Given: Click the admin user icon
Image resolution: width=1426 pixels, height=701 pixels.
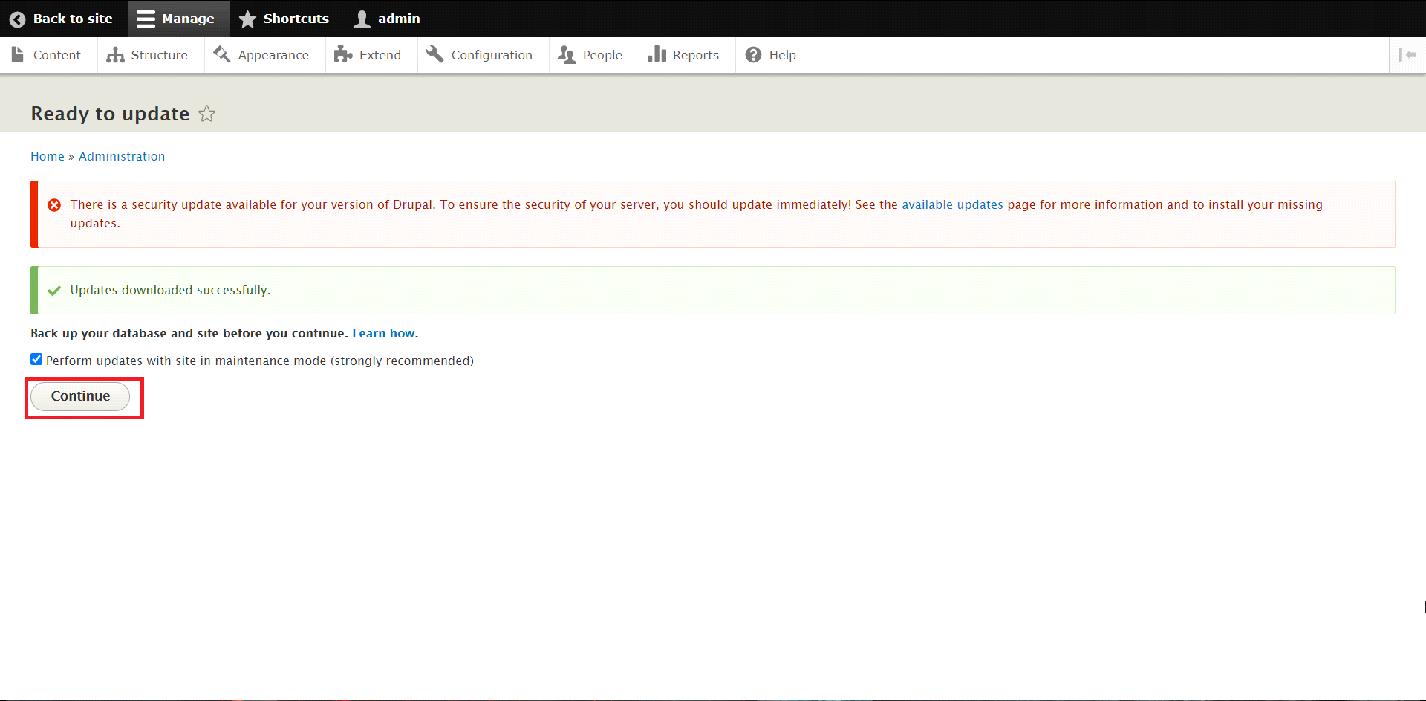Looking at the screenshot, I should coord(362,19).
